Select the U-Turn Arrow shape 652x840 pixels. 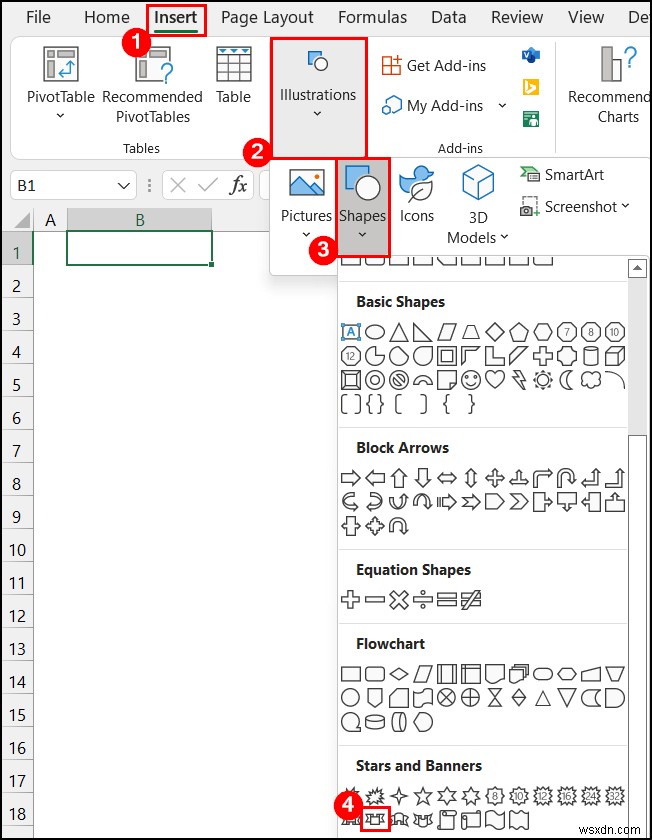[x=566, y=478]
